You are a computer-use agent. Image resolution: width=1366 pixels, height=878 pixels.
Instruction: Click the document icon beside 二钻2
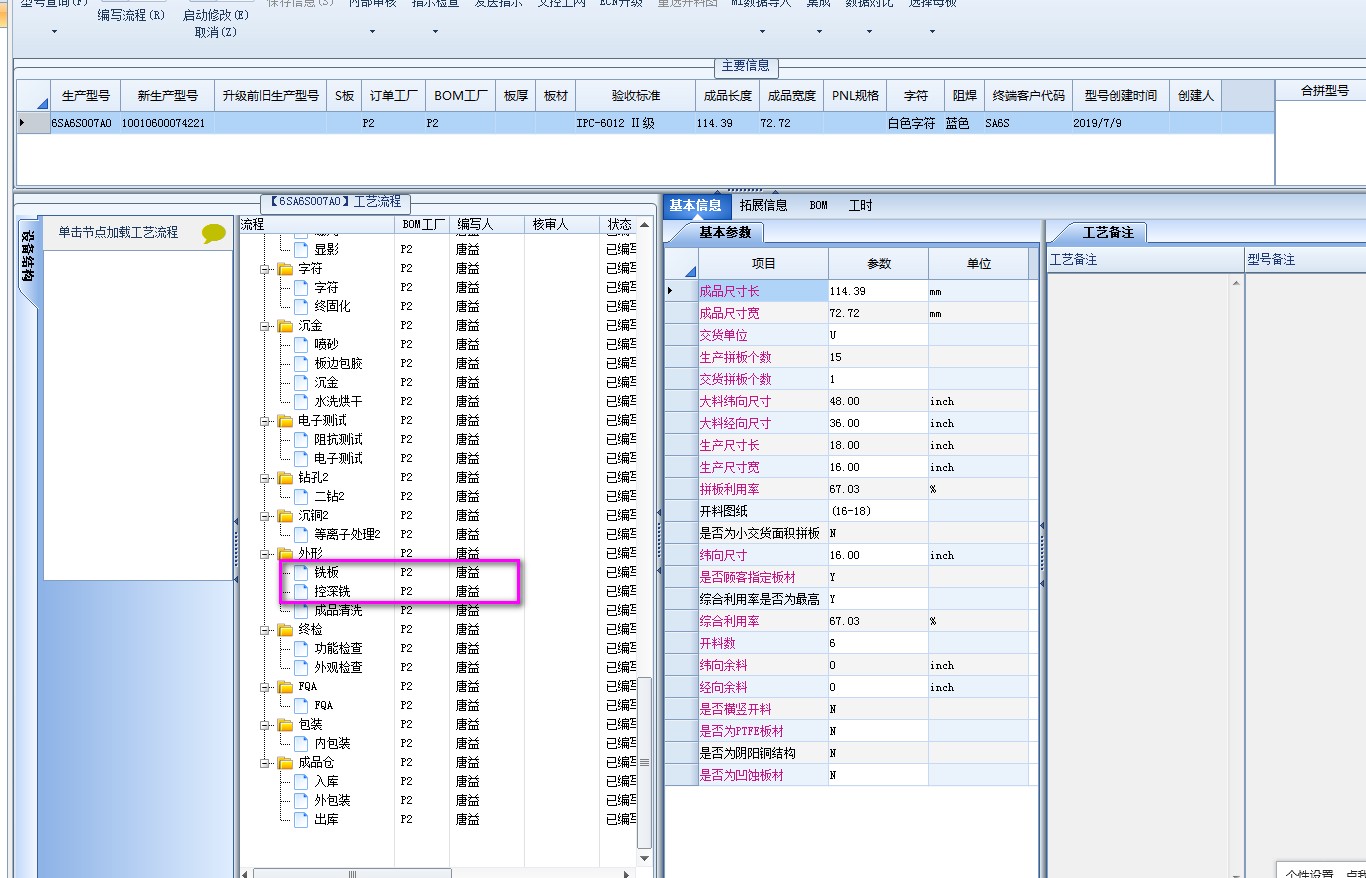pyautogui.click(x=302, y=496)
